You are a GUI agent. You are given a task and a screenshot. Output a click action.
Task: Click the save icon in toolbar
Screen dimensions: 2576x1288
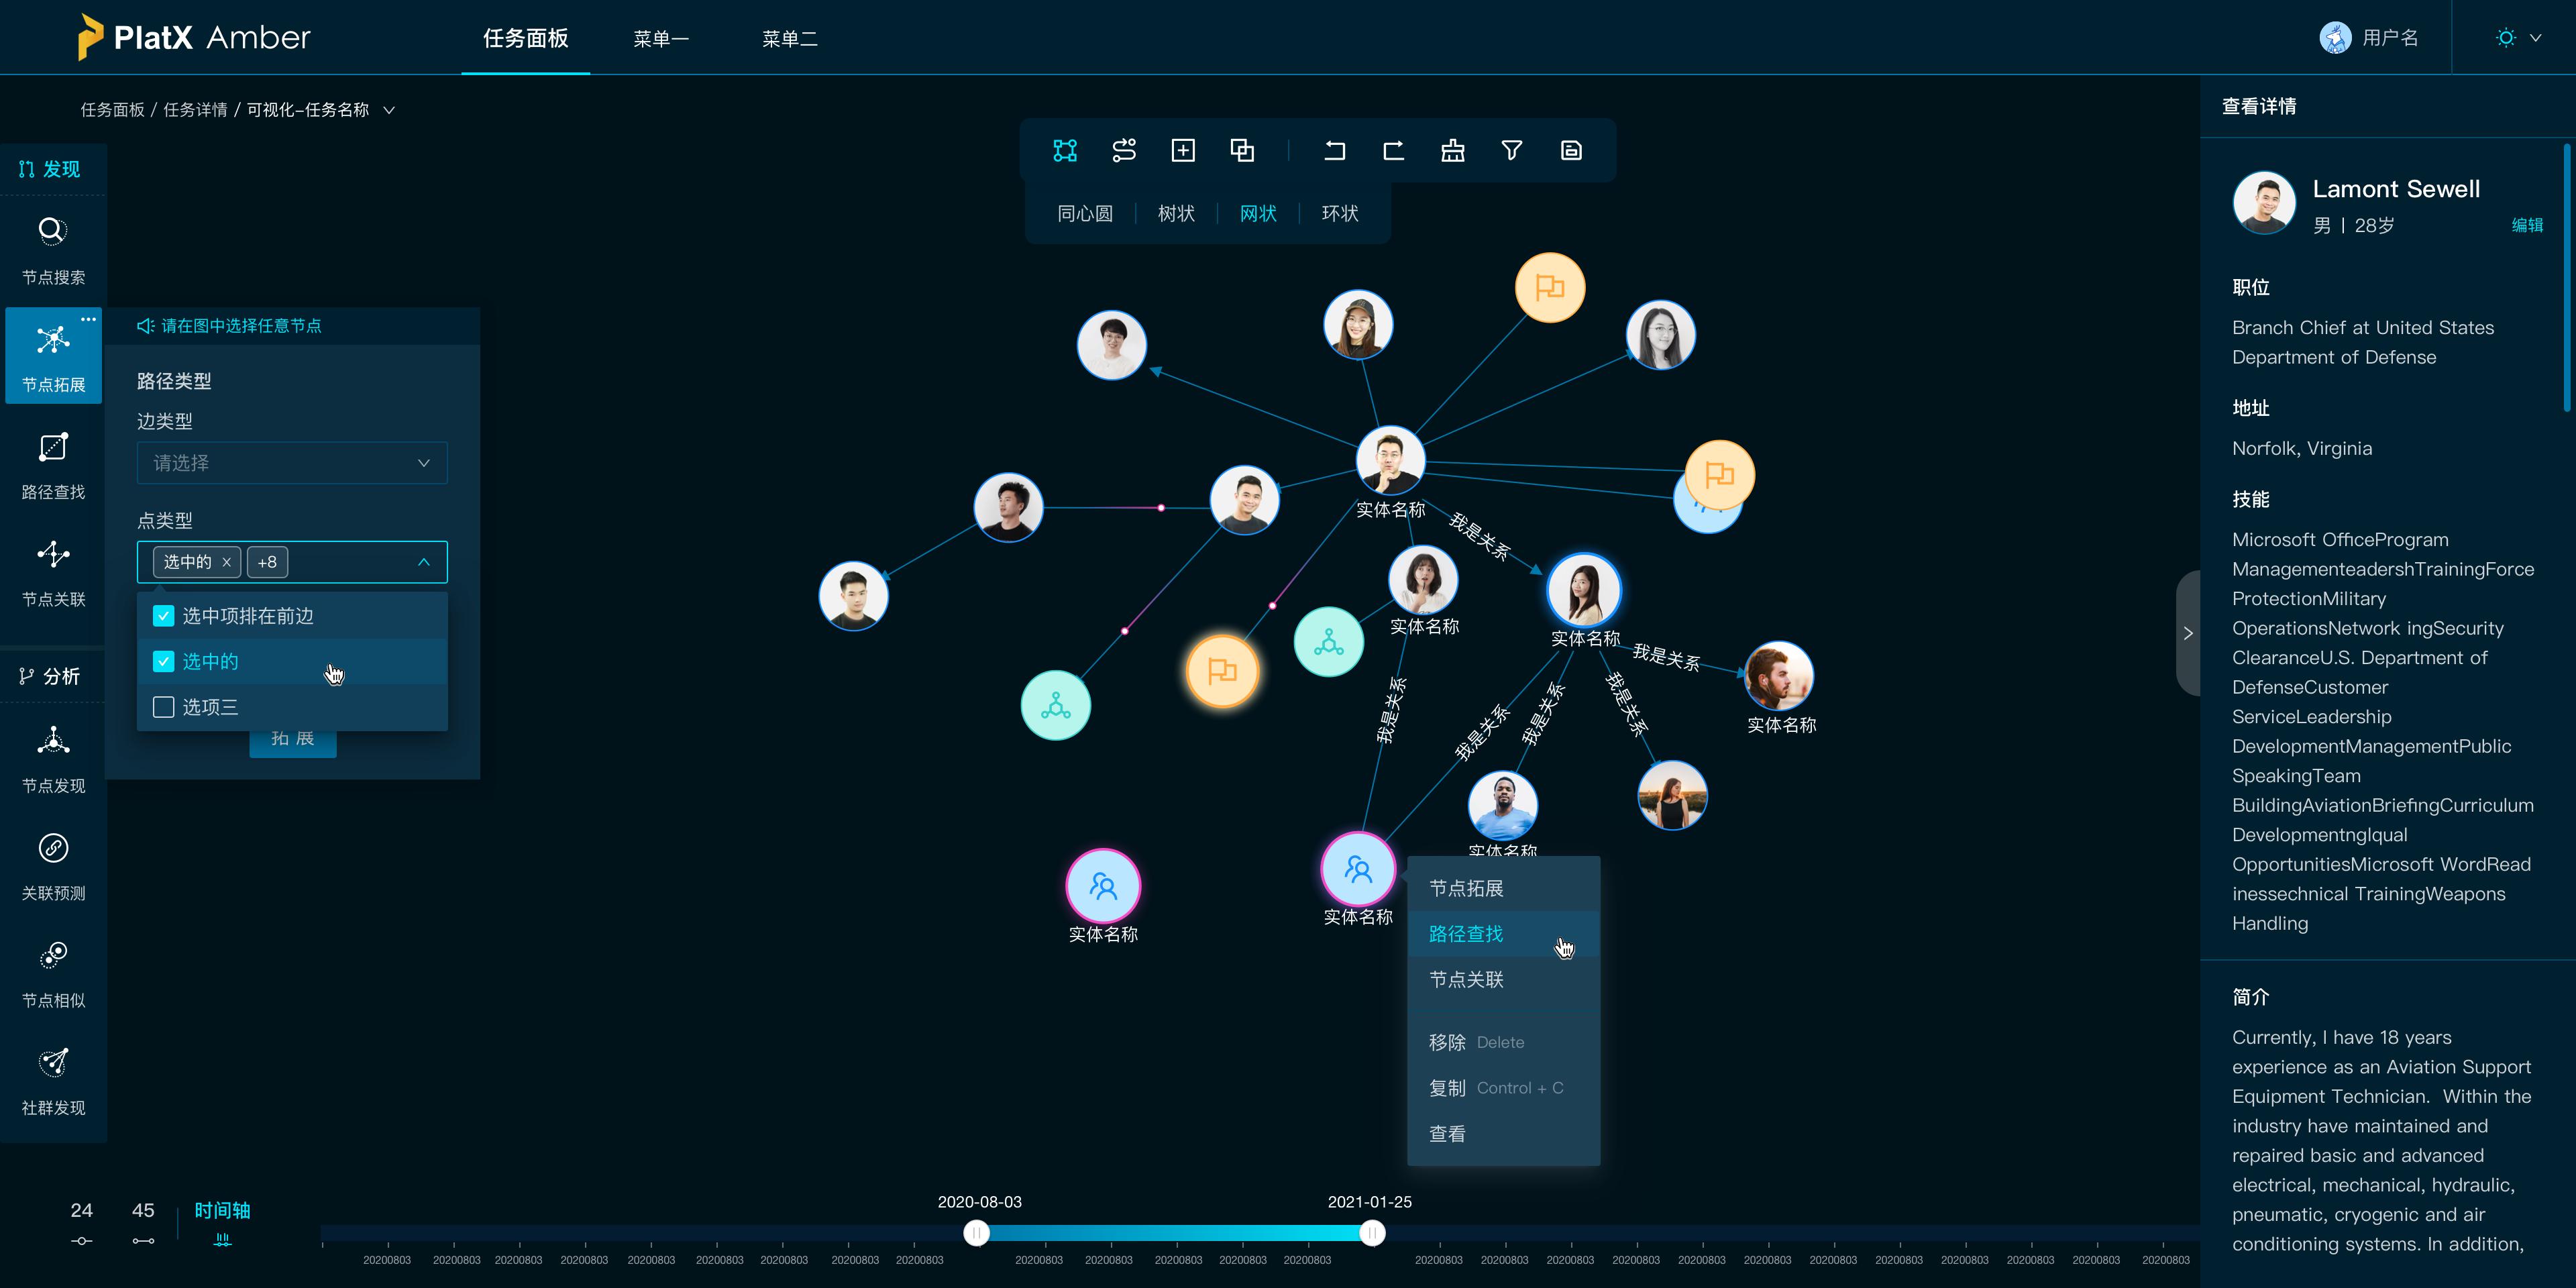[1570, 150]
